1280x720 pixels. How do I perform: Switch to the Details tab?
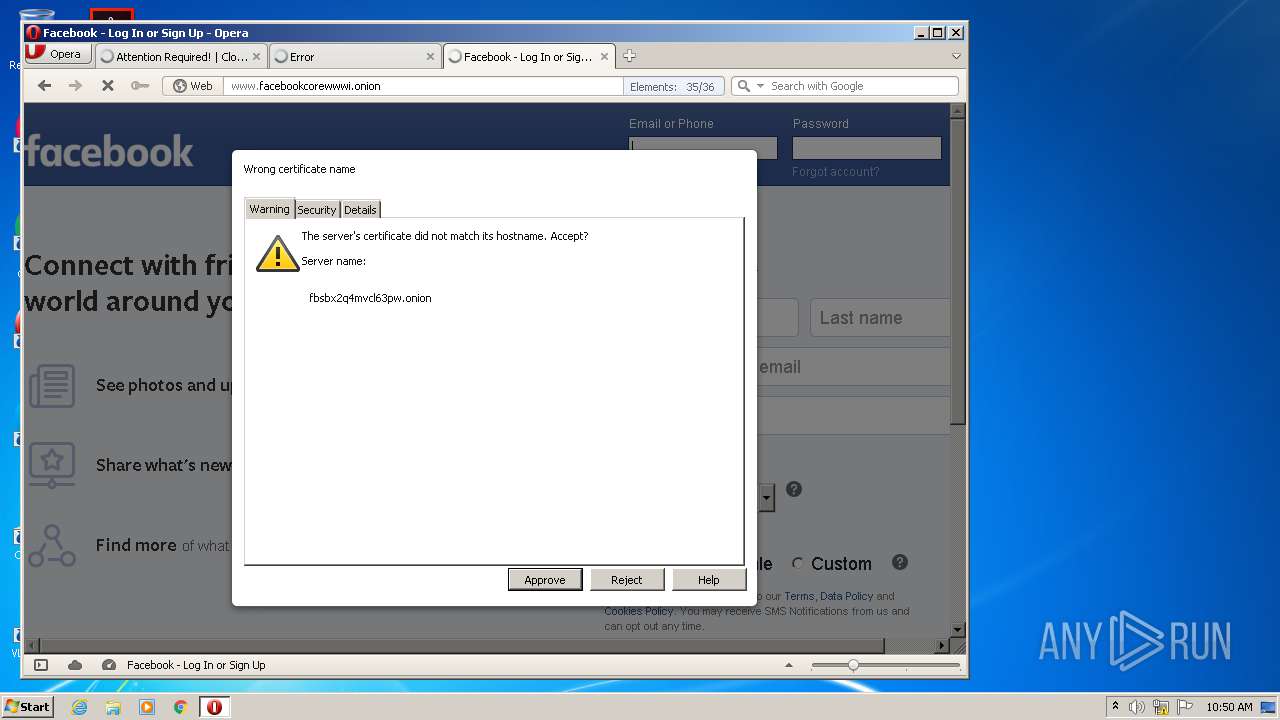pyautogui.click(x=360, y=209)
